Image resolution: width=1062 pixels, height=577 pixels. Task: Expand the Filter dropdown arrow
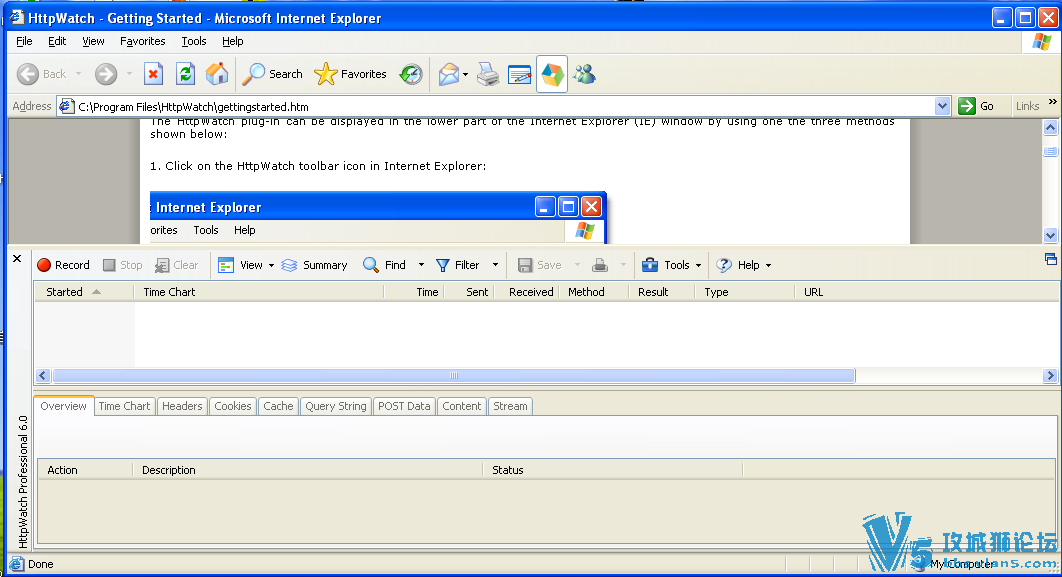[x=495, y=265]
